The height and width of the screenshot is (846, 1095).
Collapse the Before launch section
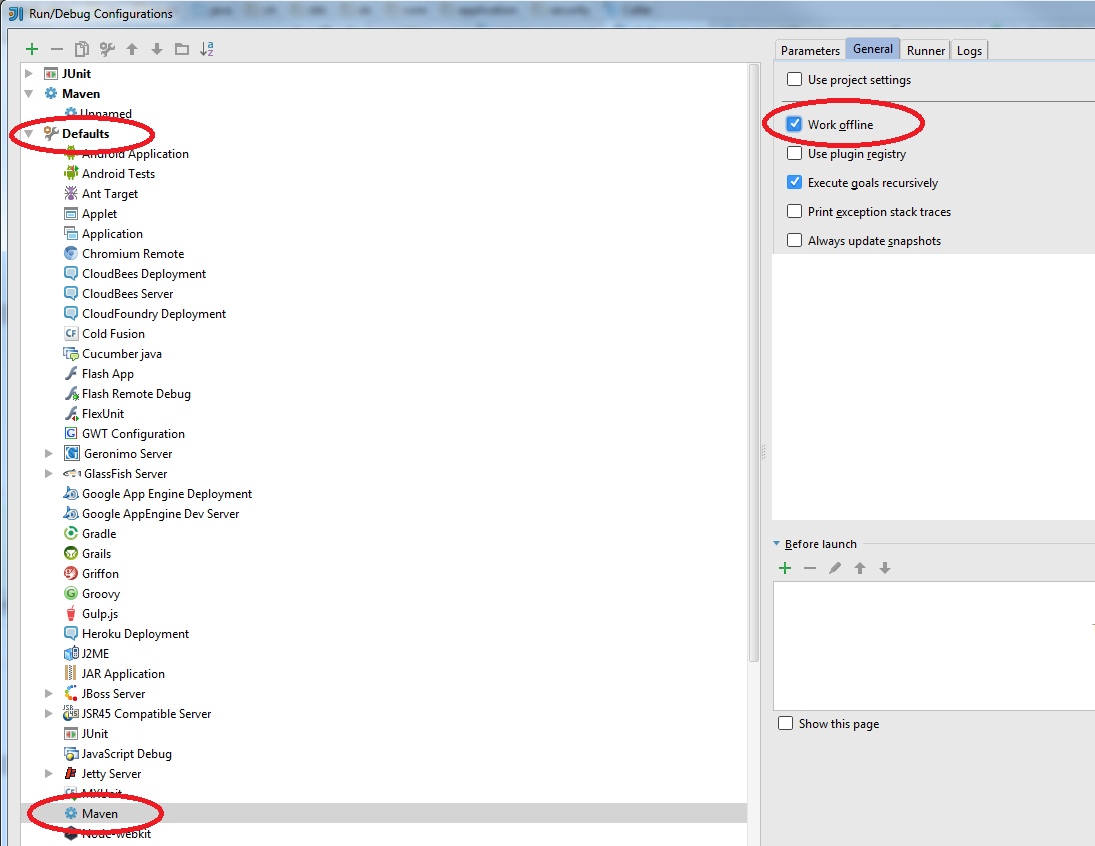point(777,544)
